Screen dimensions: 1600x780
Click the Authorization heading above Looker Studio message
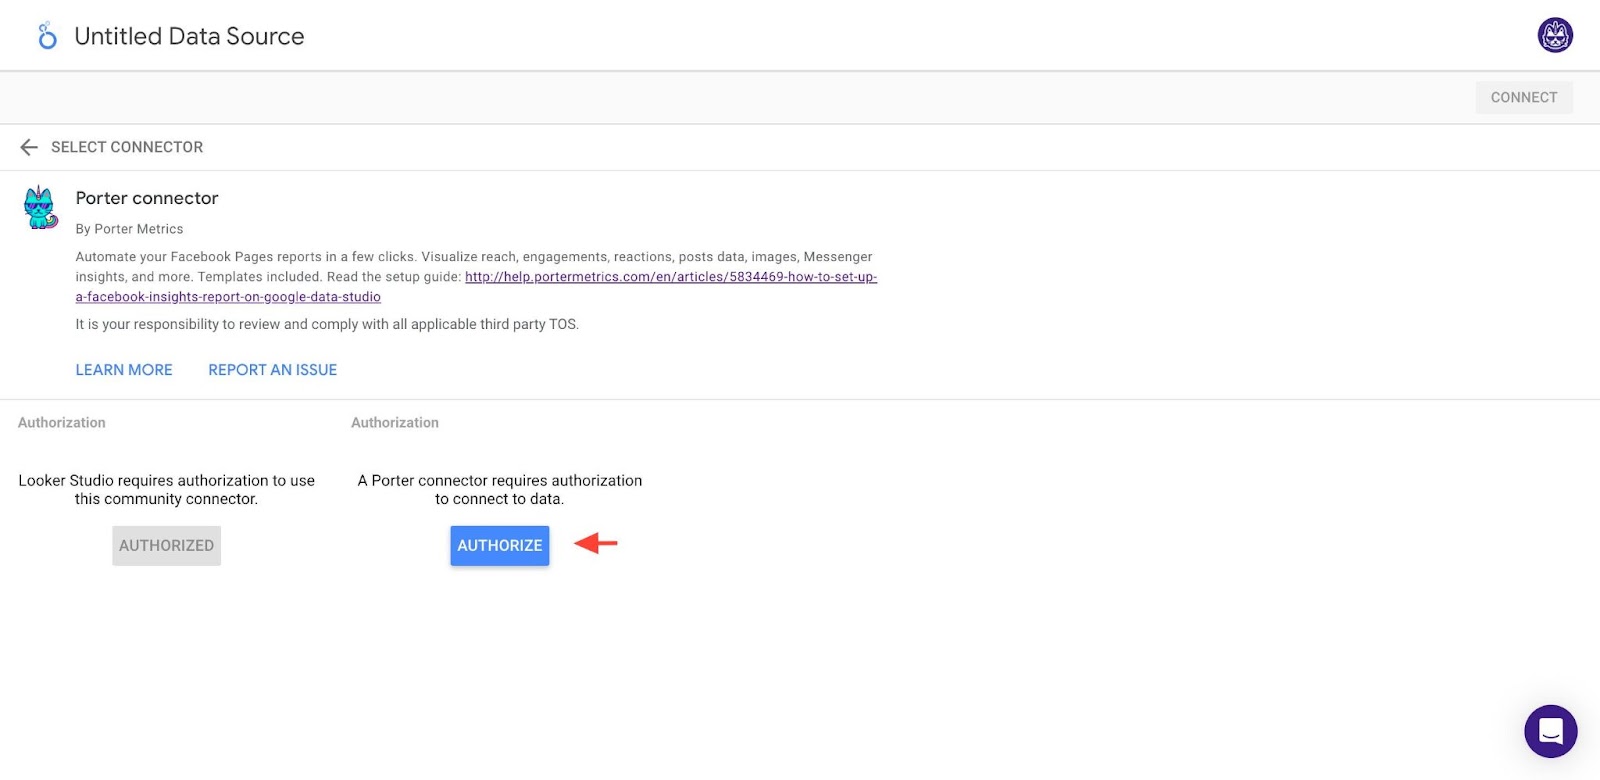coord(62,423)
